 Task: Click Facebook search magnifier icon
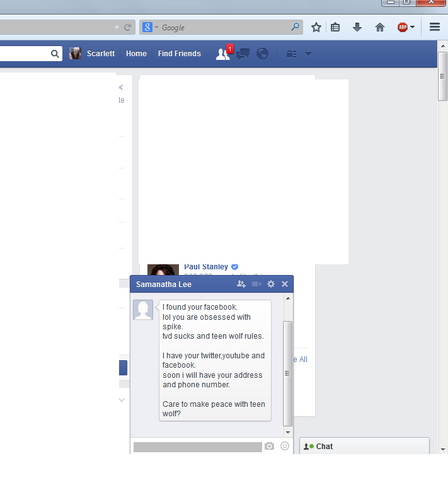point(55,54)
